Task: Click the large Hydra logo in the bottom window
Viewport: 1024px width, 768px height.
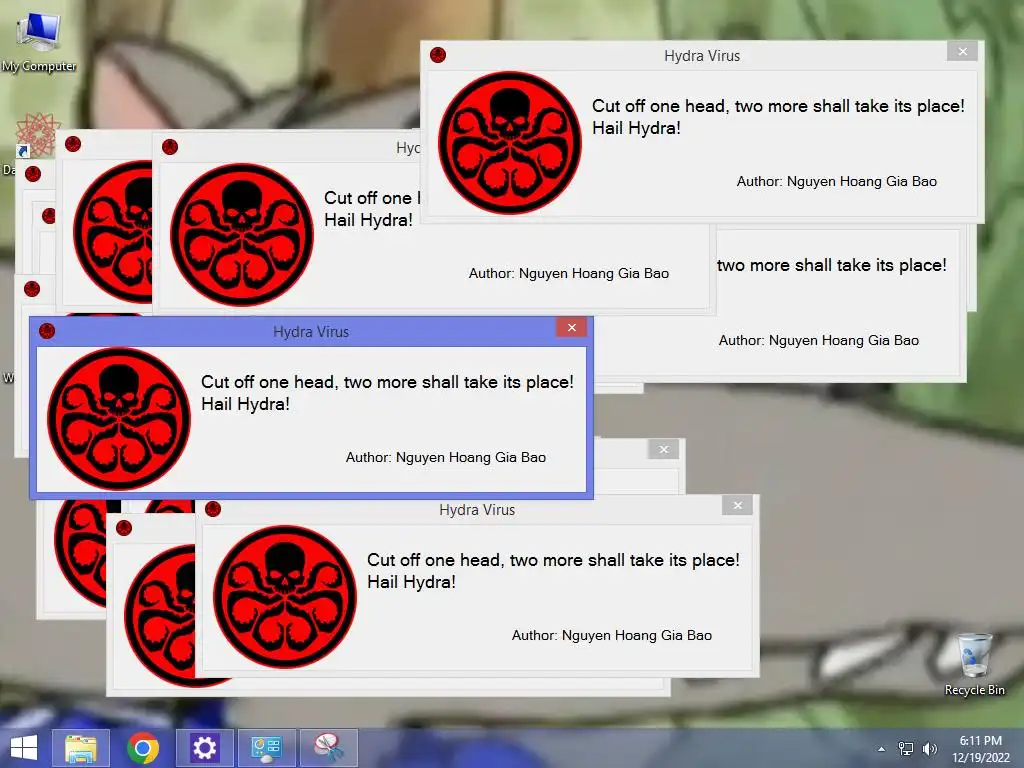Action: tap(285, 597)
